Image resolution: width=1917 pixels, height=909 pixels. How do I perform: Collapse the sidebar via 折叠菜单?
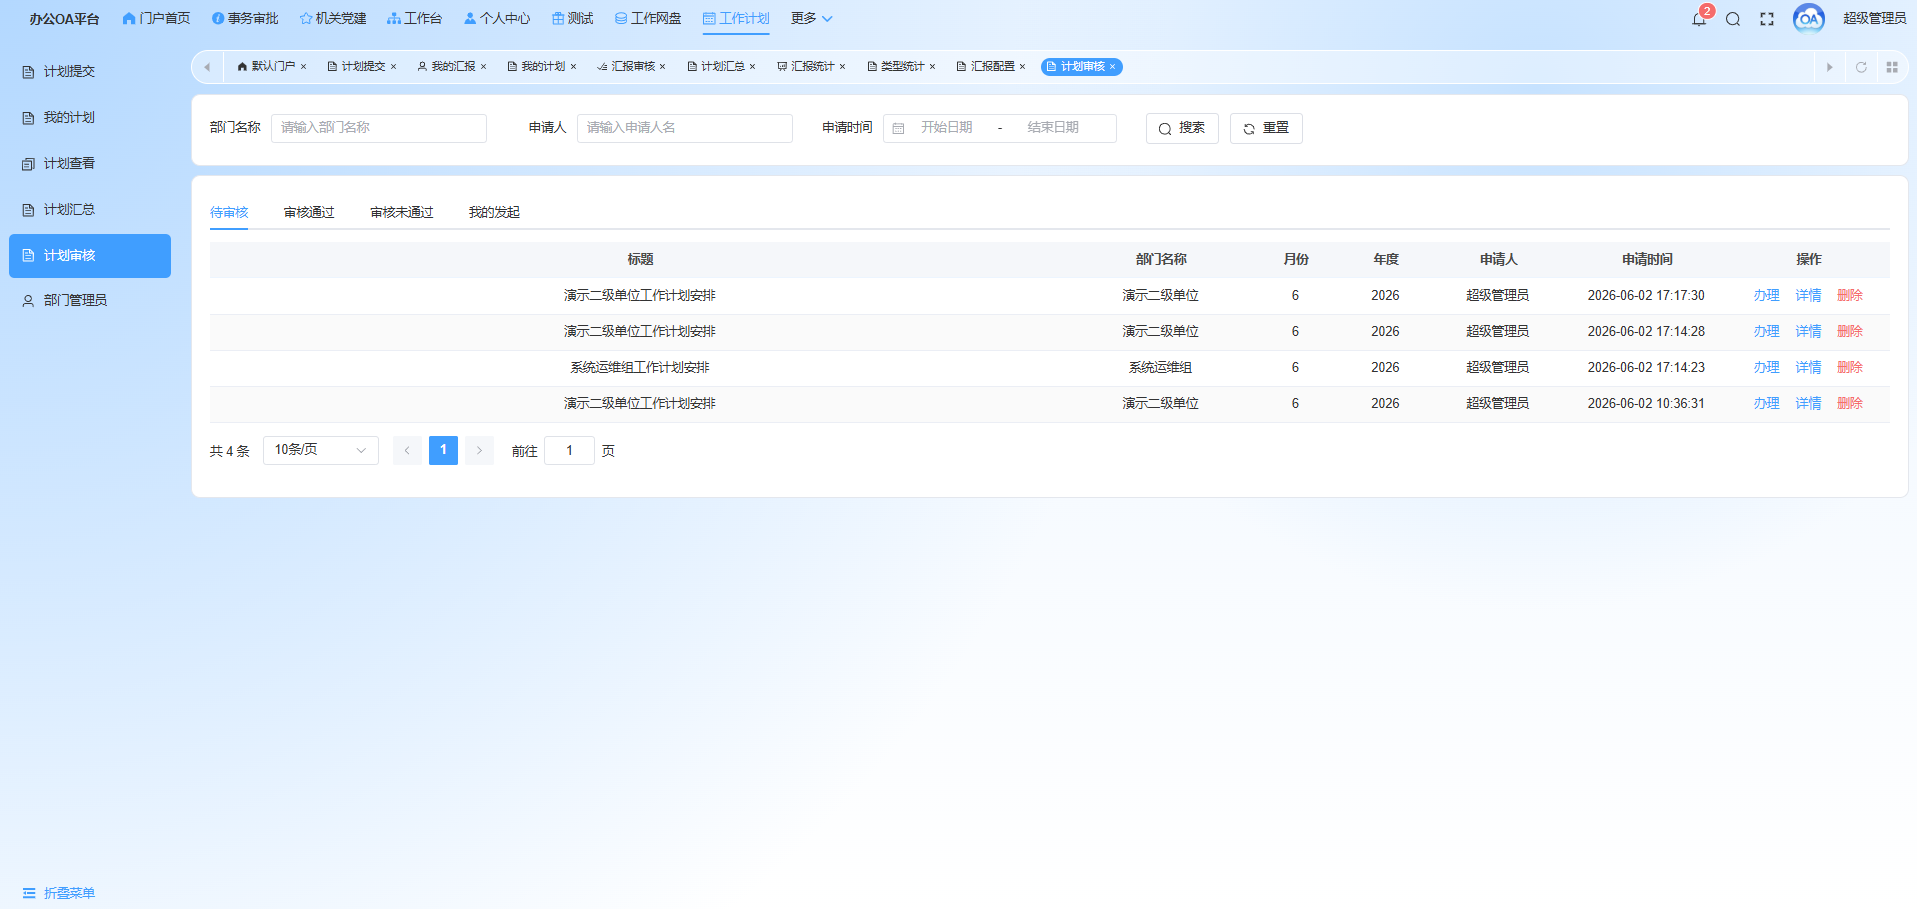[59, 893]
